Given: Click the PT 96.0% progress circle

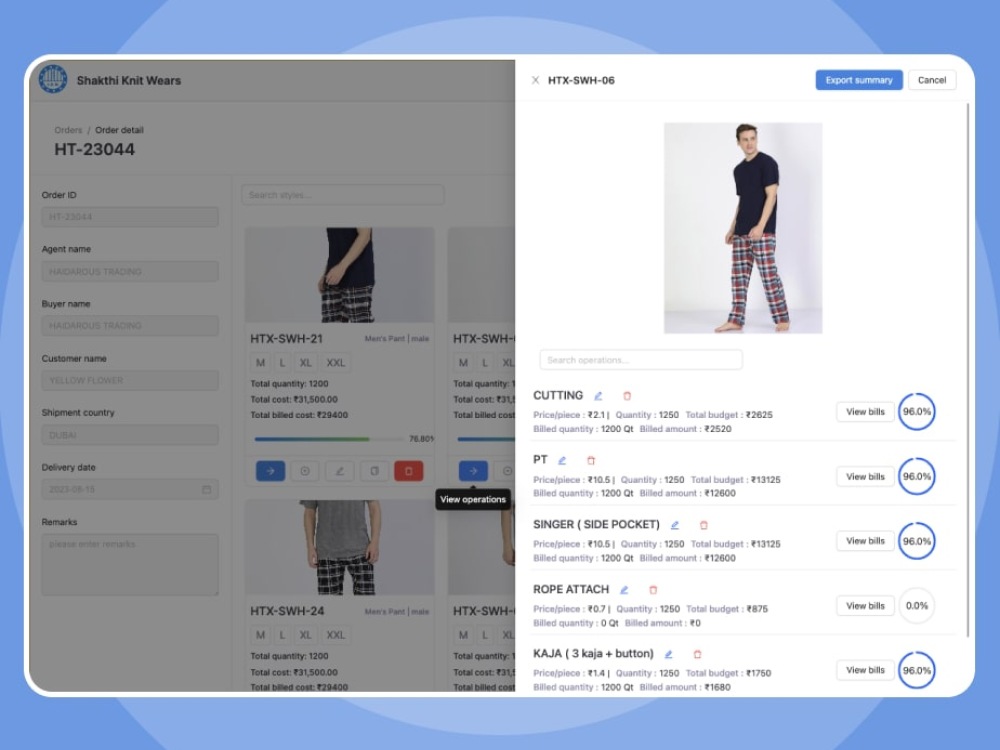Looking at the screenshot, I should (916, 476).
